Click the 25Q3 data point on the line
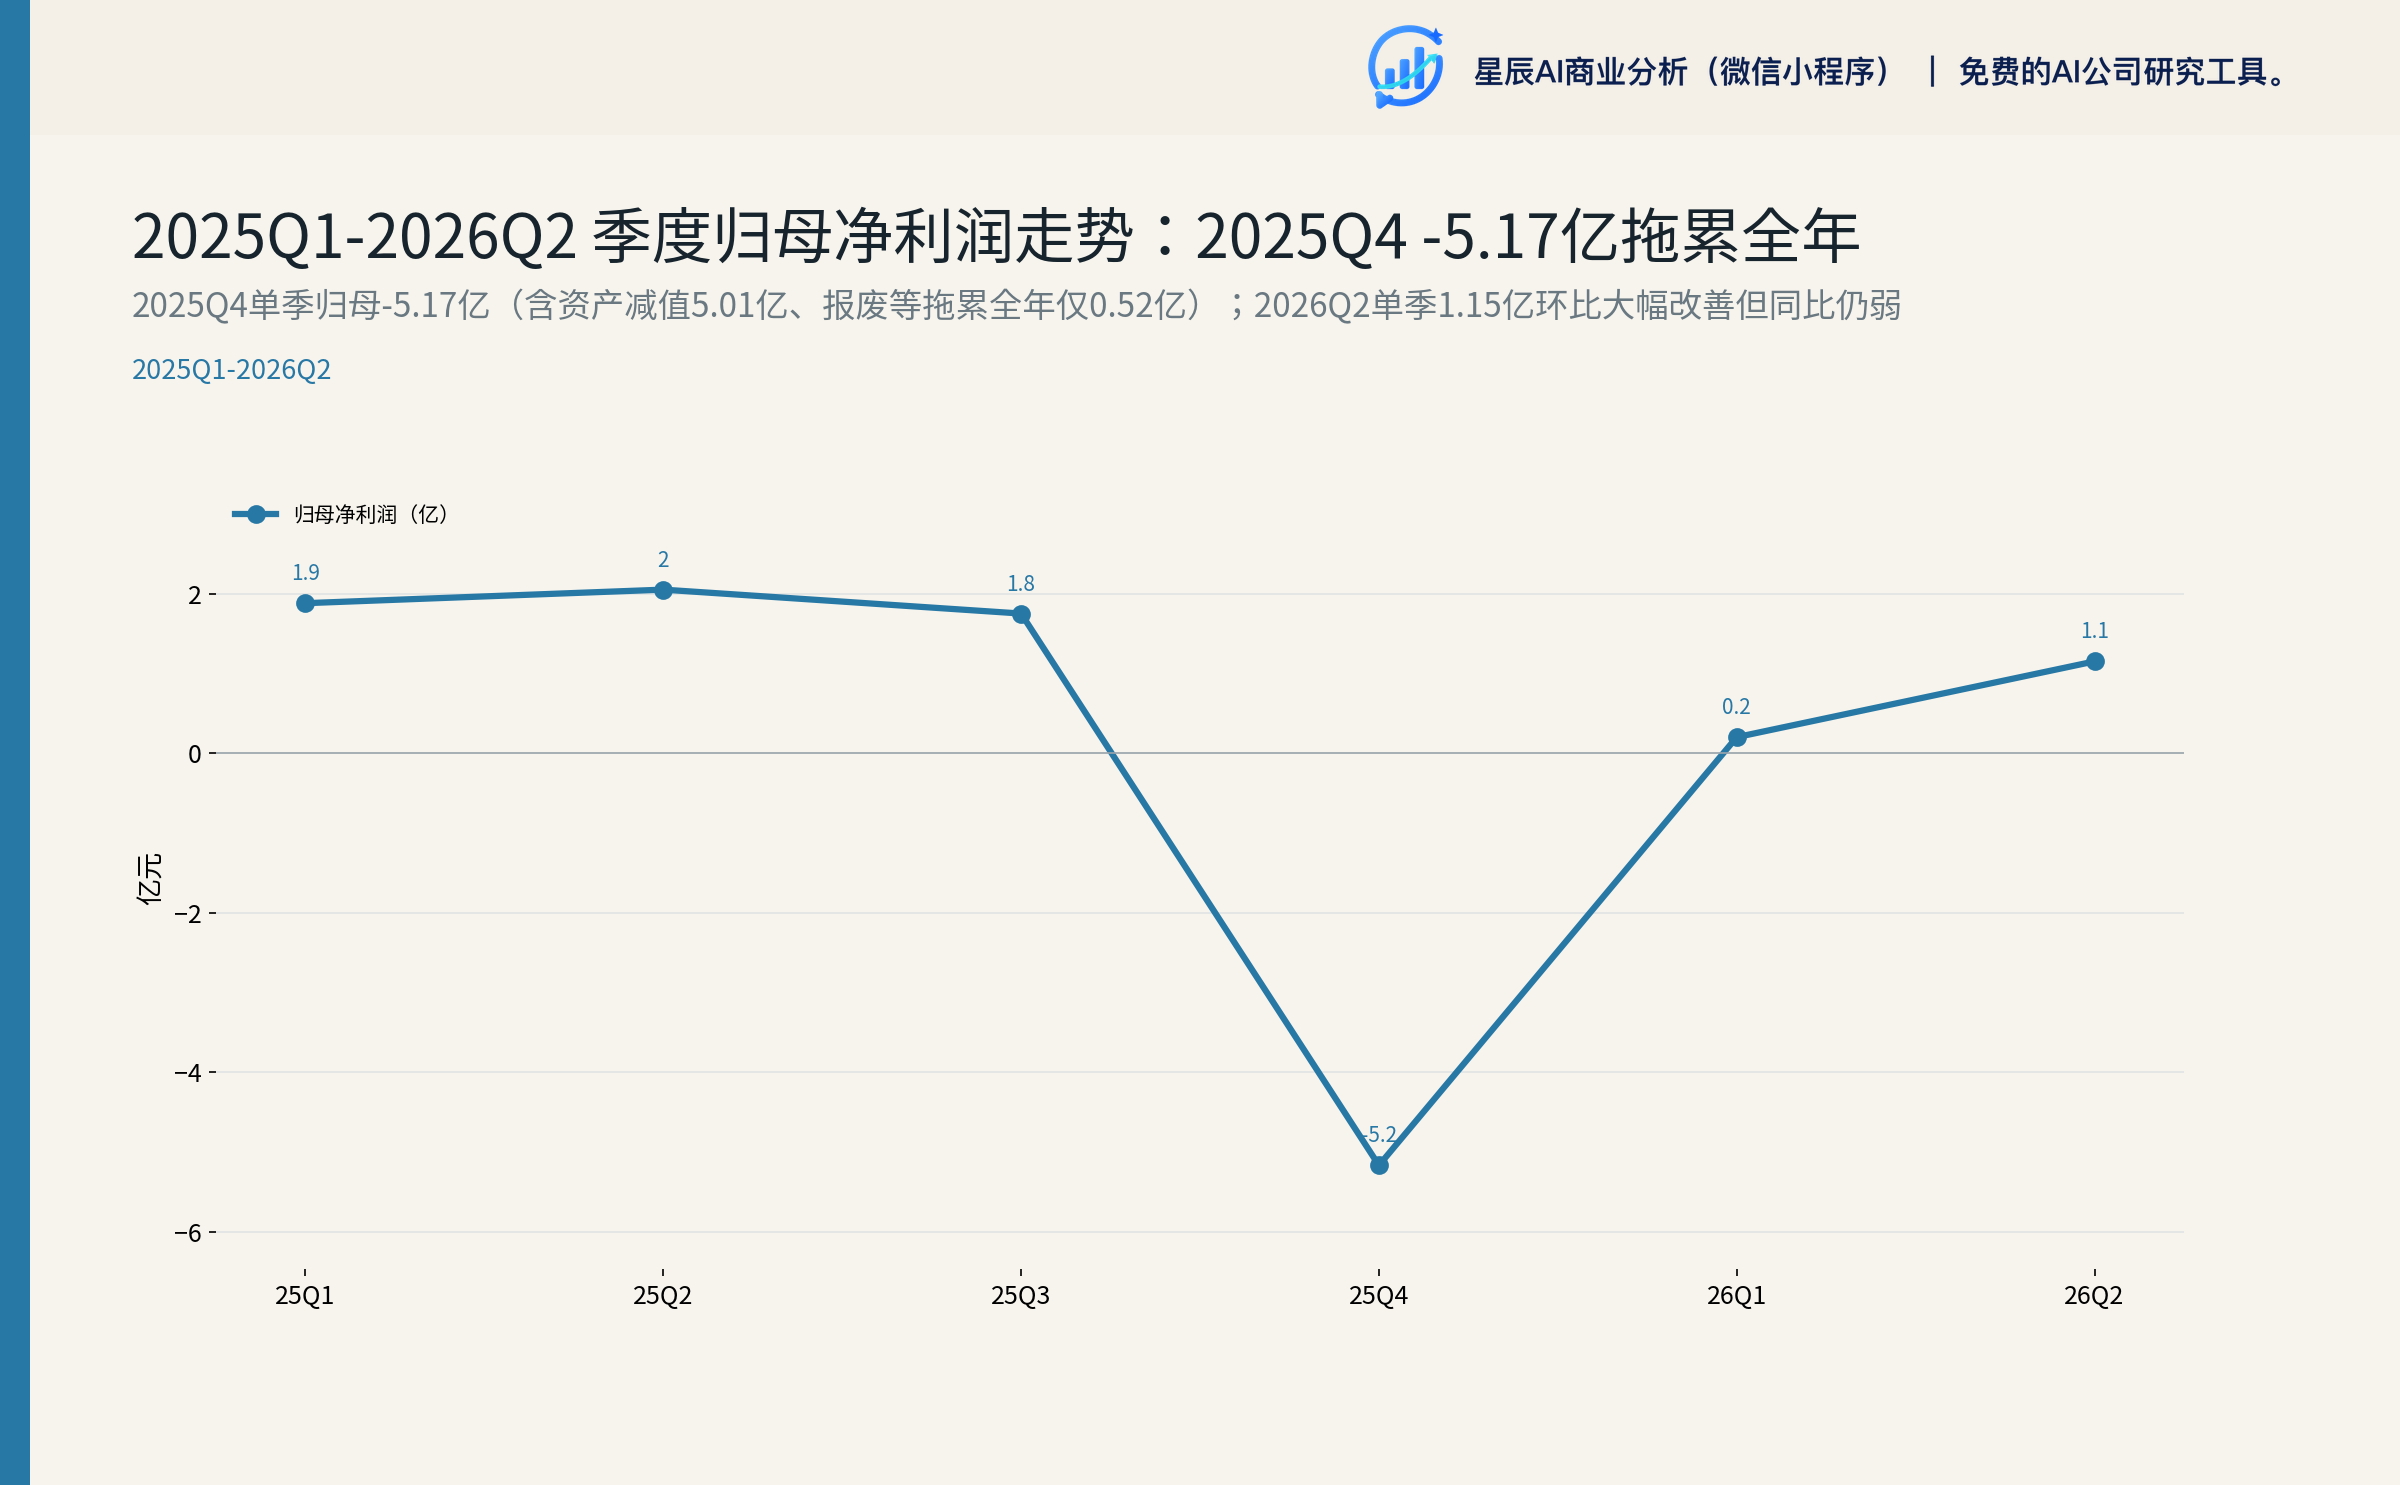2400x1485 pixels. [x=1021, y=614]
